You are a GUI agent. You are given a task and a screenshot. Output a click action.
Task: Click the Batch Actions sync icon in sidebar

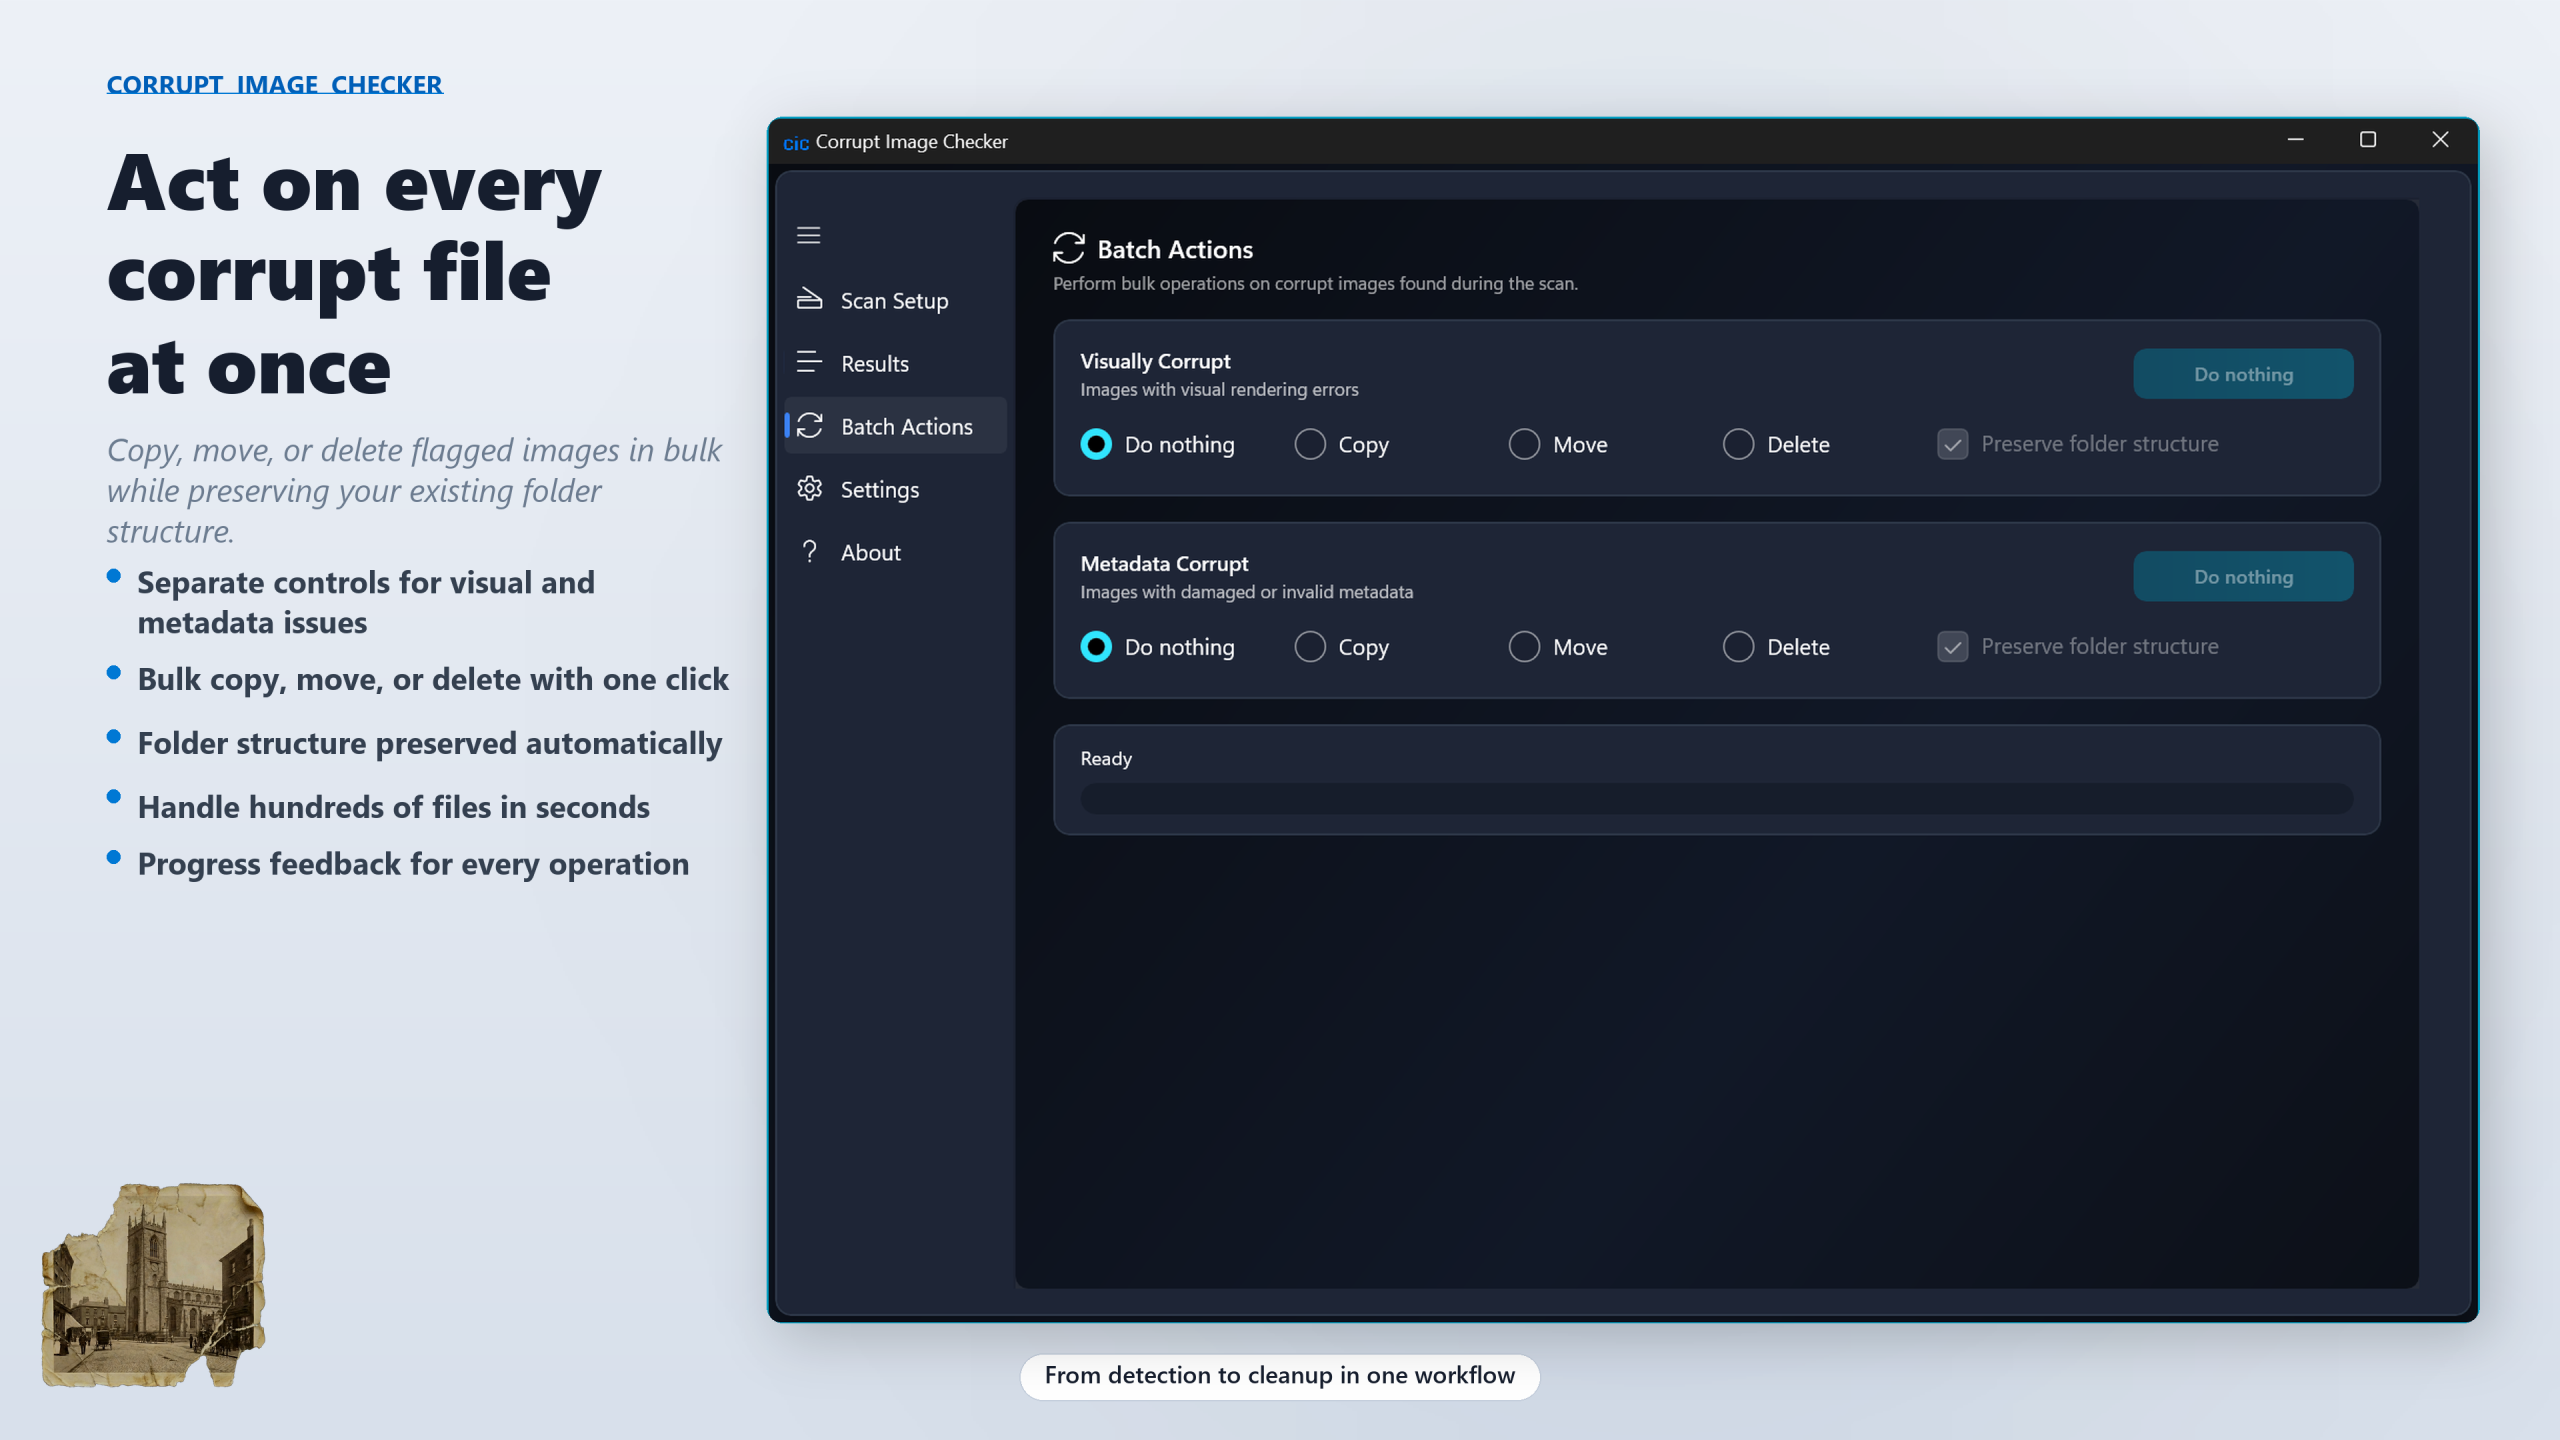pos(811,425)
